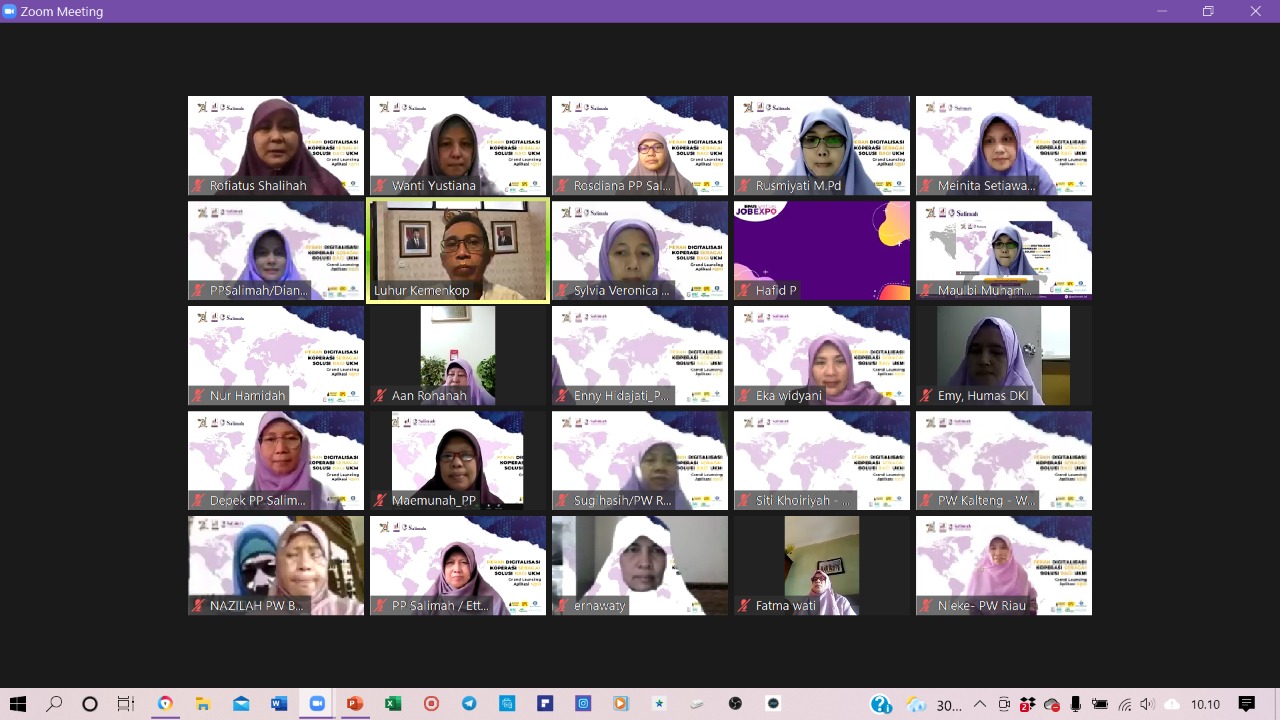The image size is (1280, 720).
Task: Click muted mic icon beside Fatma wati
Action: click(x=744, y=605)
